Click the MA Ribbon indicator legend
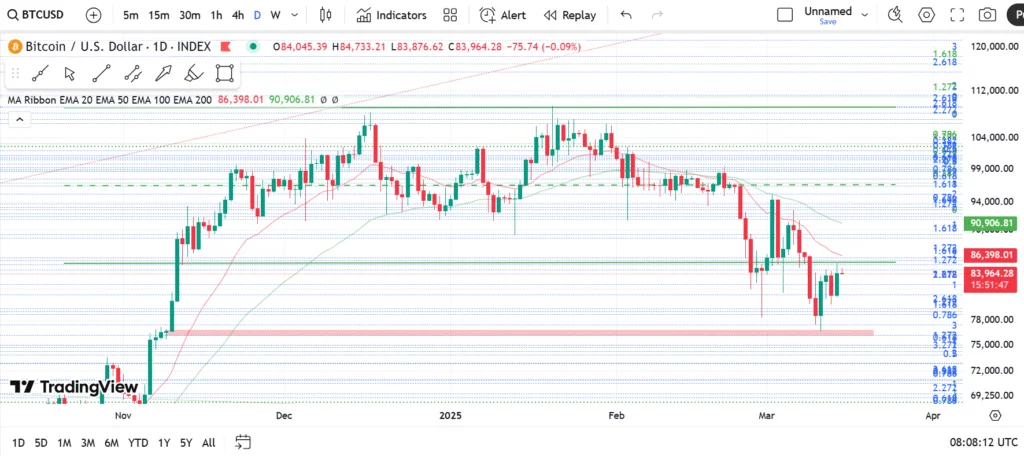This screenshot has height=456, width=1024. click(110, 100)
